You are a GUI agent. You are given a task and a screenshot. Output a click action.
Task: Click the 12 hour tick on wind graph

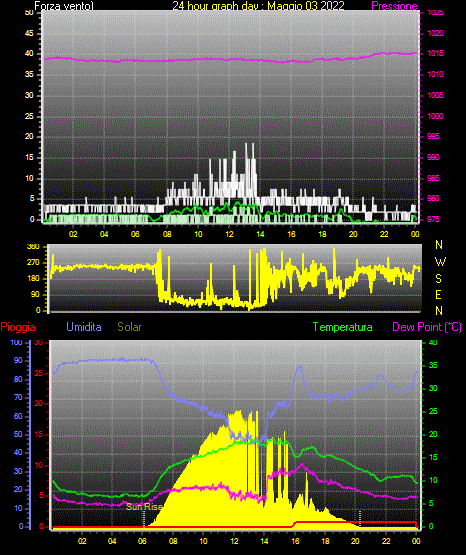(x=229, y=234)
